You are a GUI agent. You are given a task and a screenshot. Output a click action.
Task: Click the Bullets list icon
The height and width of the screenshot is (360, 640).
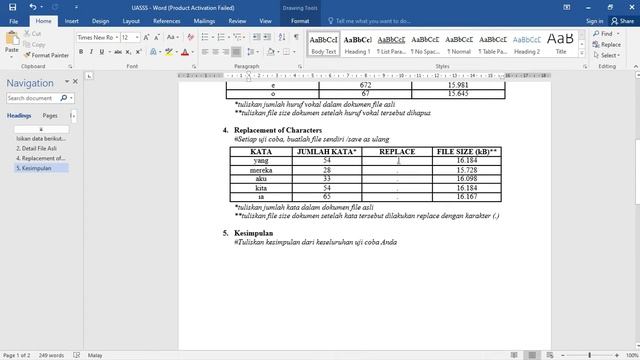point(205,38)
